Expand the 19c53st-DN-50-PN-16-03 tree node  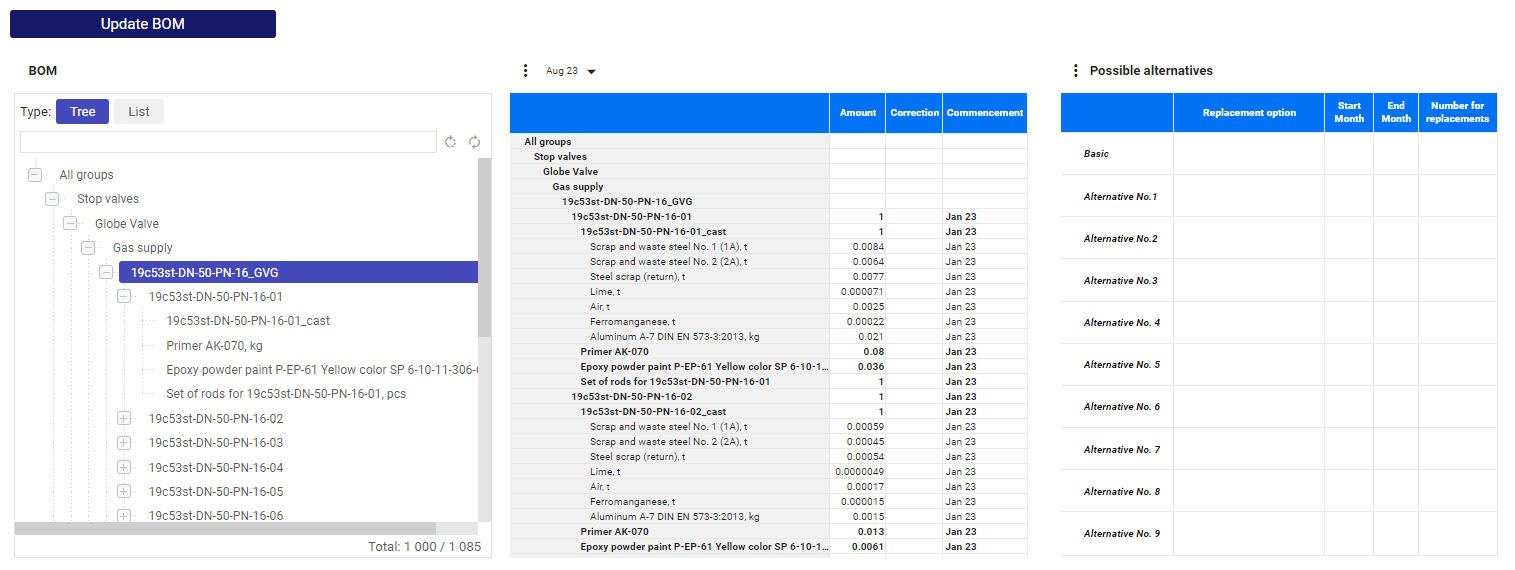[124, 443]
